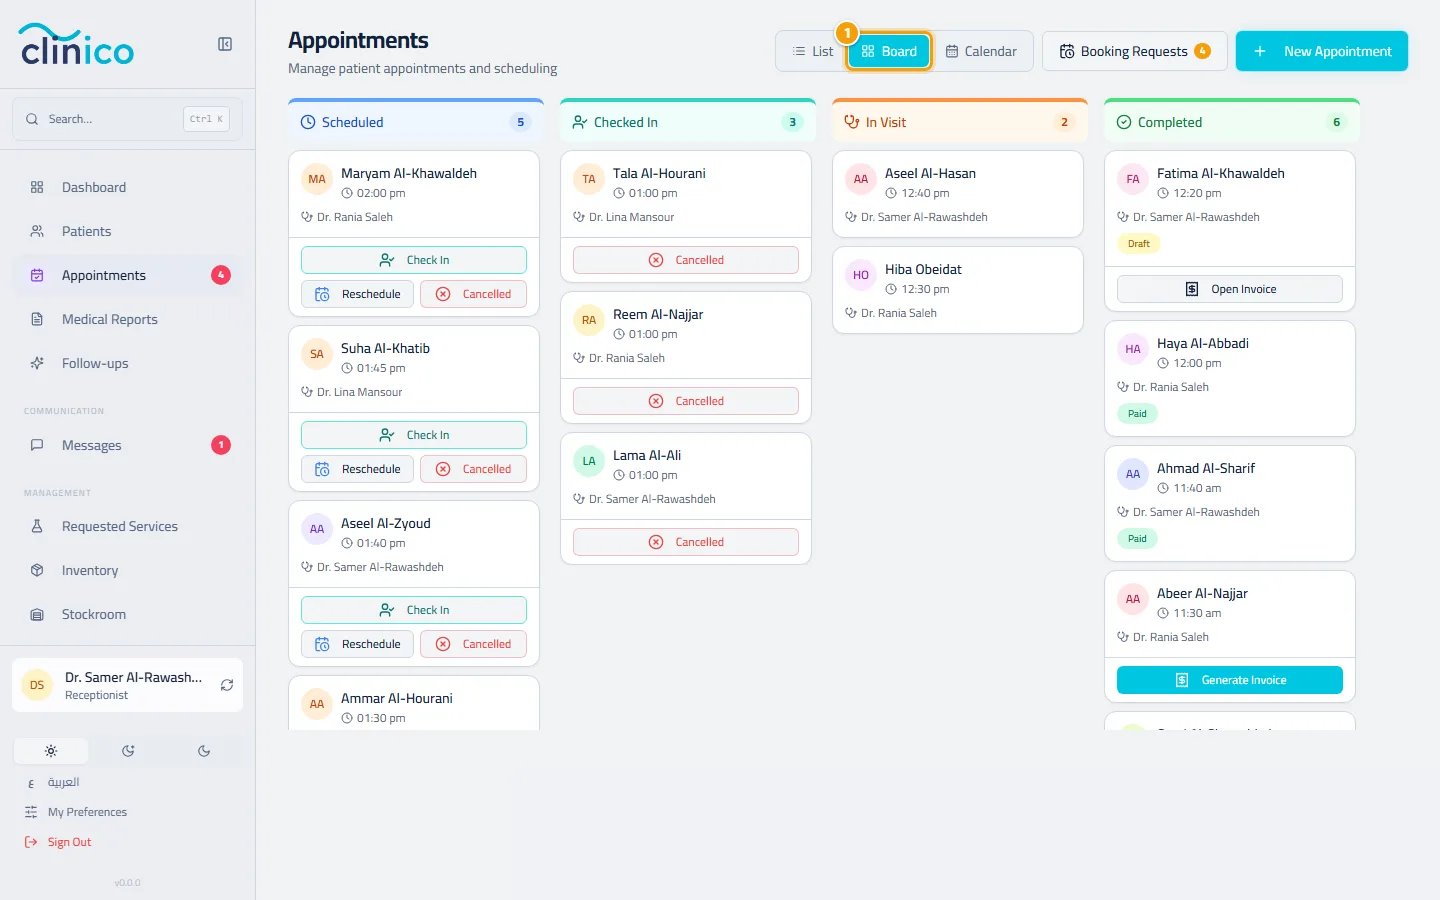The height and width of the screenshot is (900, 1440).
Task: Open the Stockroom page
Action: (127, 614)
